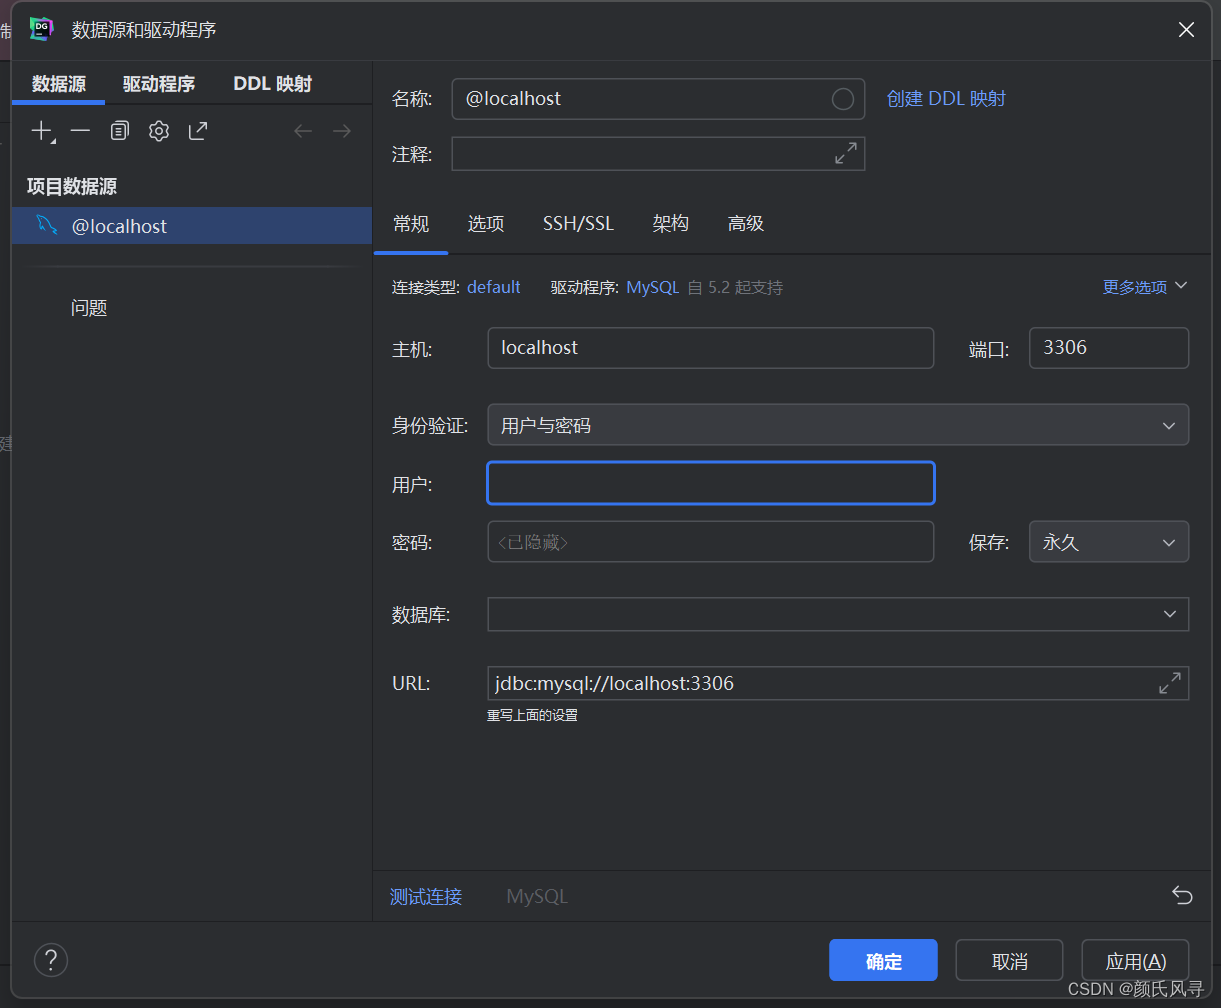Click the MySQL label in bottom bar

pyautogui.click(x=537, y=896)
